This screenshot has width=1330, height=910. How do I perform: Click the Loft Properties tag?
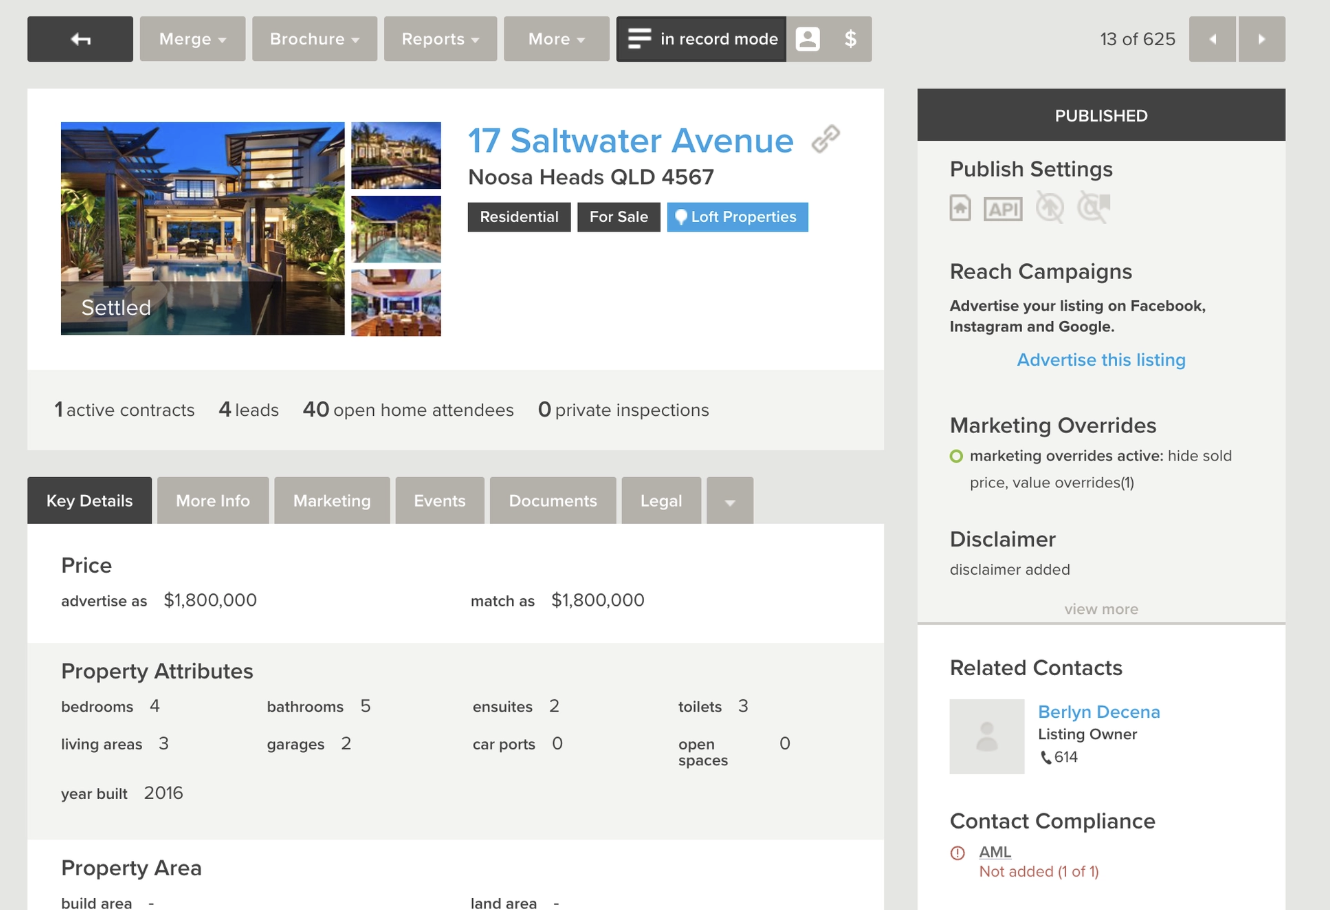tap(737, 217)
